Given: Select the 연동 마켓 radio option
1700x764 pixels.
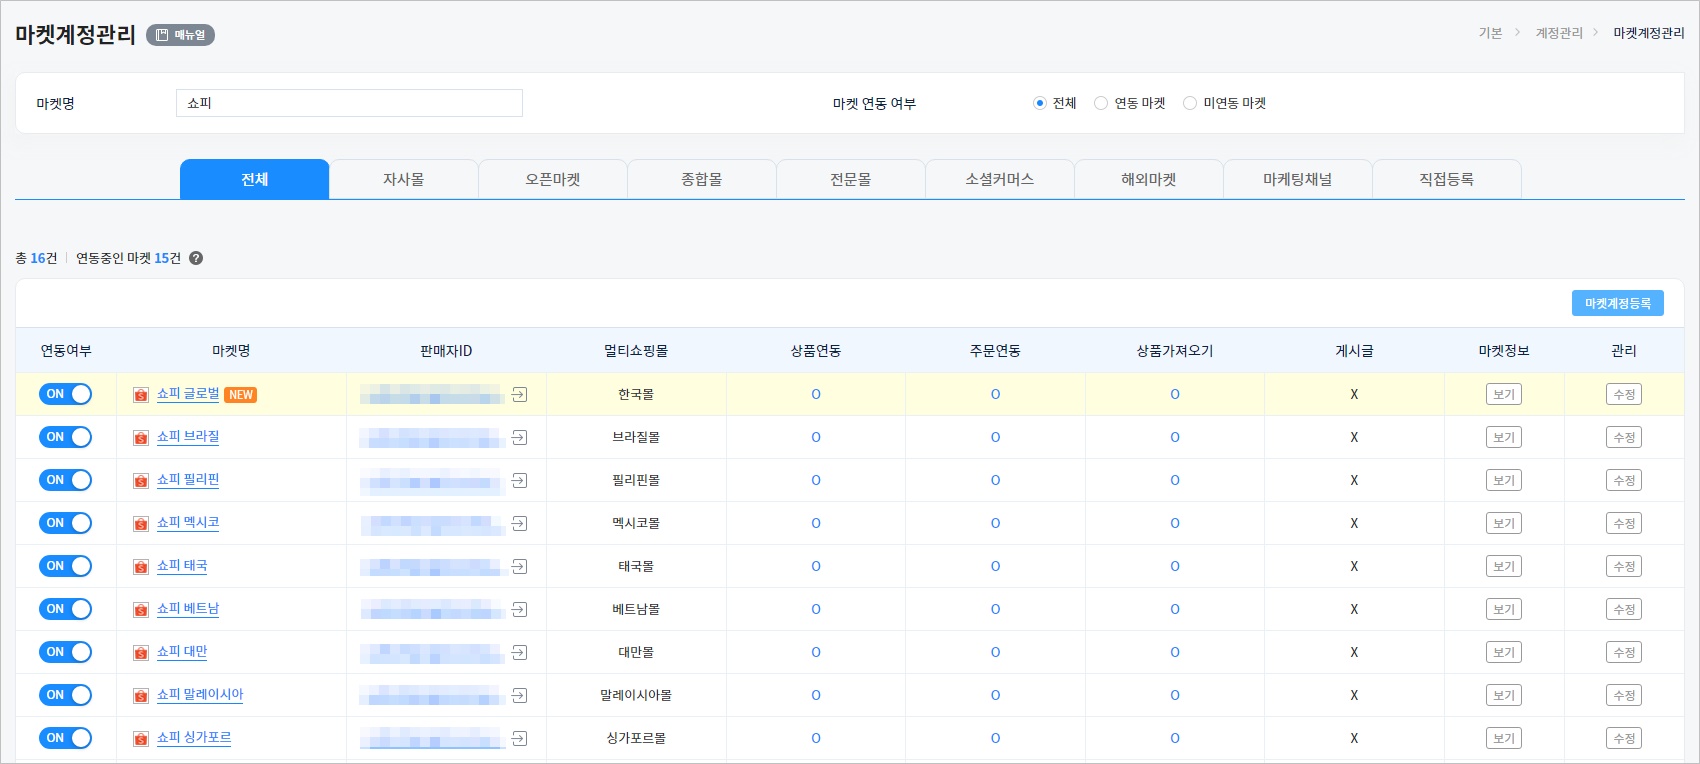Looking at the screenshot, I should [1101, 103].
